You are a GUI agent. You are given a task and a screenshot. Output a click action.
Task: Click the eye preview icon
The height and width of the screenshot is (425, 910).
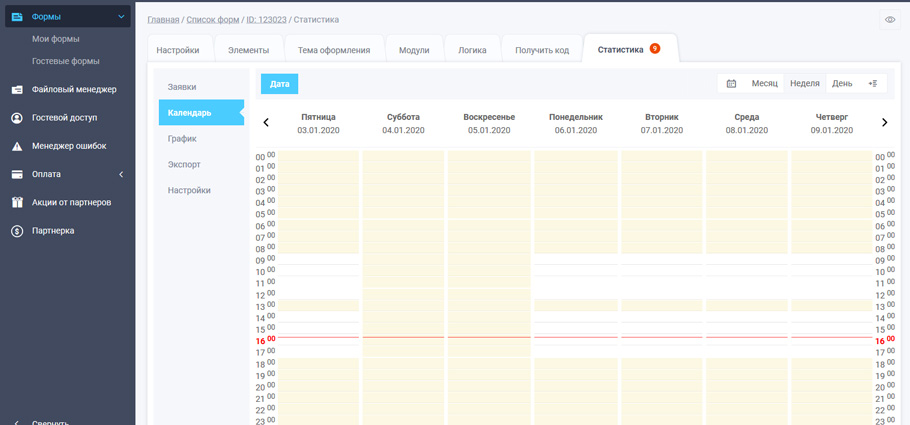click(x=890, y=20)
